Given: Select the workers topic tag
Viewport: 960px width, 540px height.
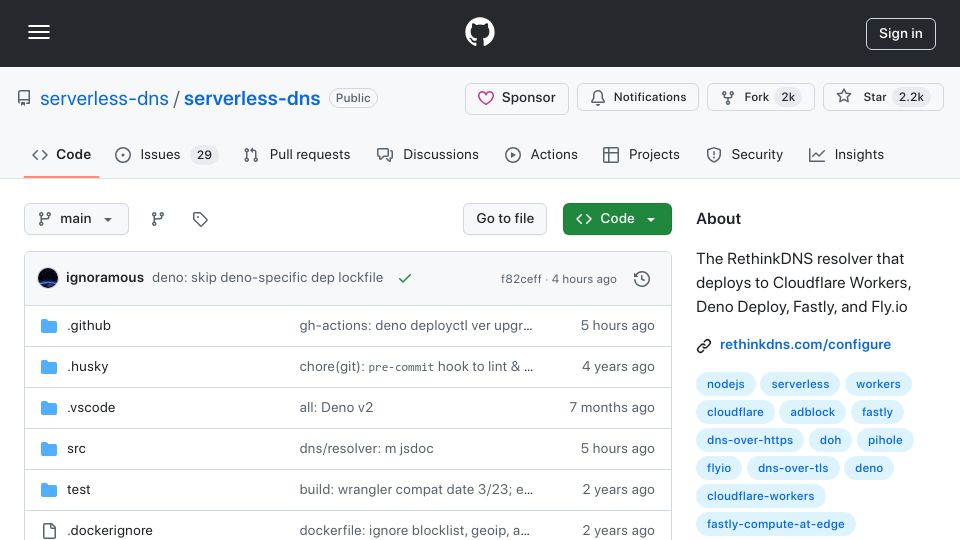Looking at the screenshot, I should pyautogui.click(x=878, y=384).
